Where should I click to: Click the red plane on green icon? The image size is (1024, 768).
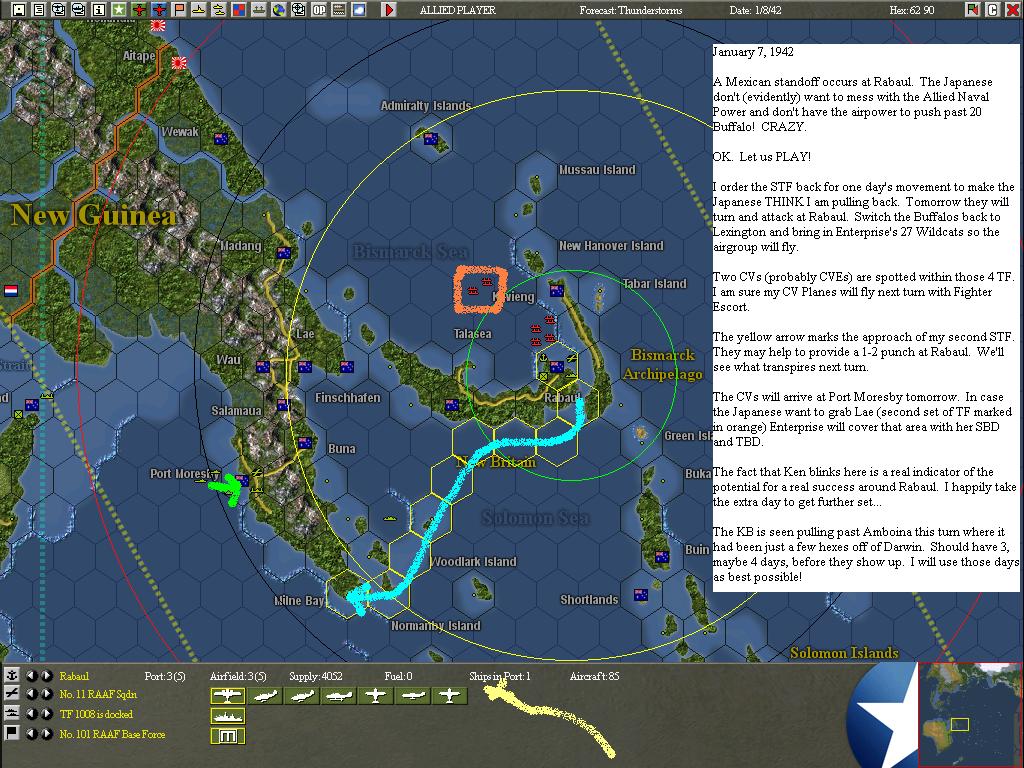(x=139, y=10)
